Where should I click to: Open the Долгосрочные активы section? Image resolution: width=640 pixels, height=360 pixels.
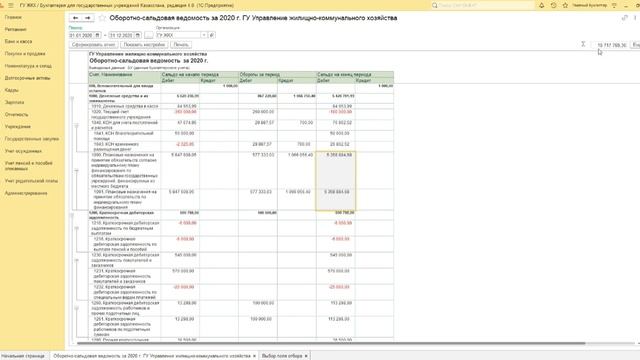(x=27, y=78)
